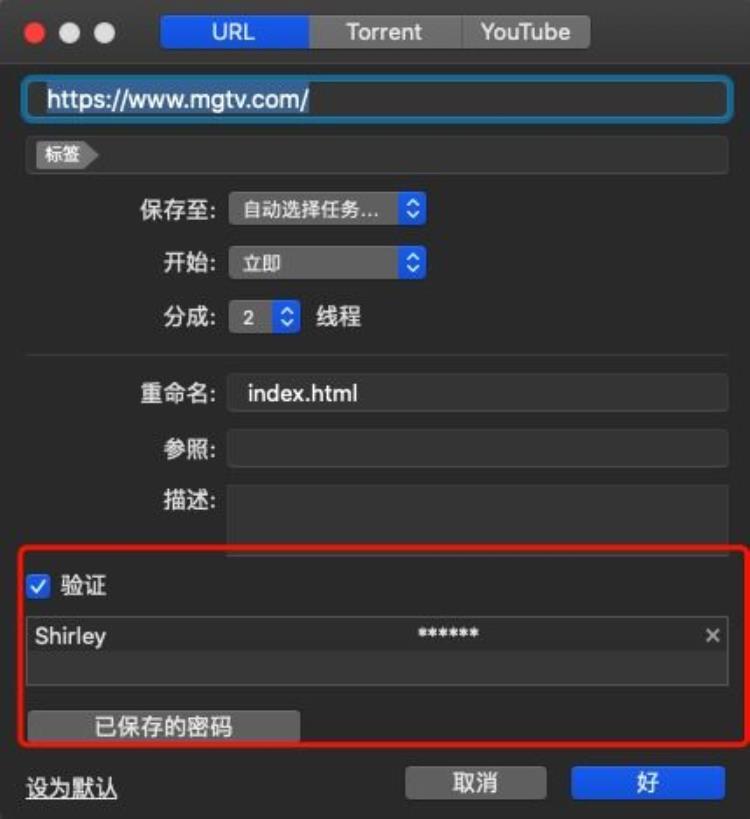Open 已保存的密码 saved passwords
The width and height of the screenshot is (750, 819).
163,727
